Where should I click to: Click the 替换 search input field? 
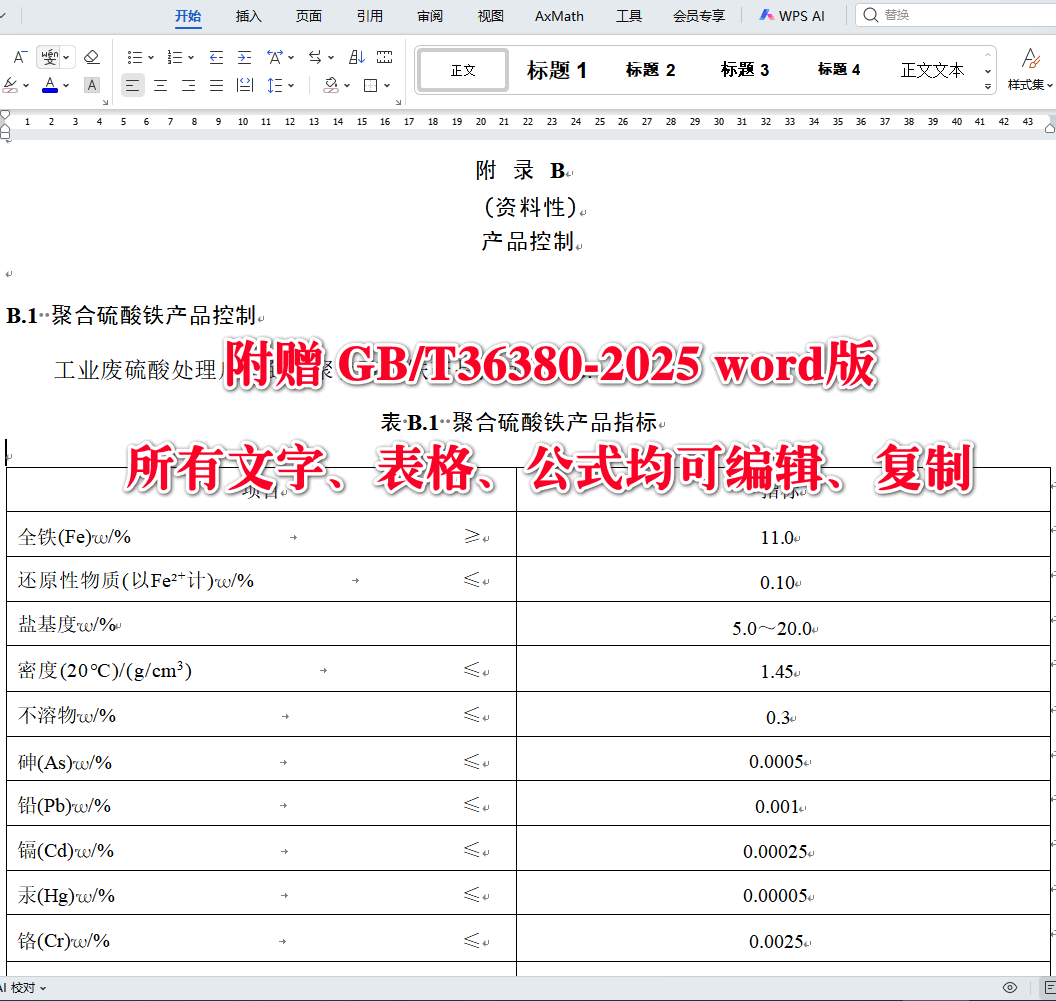[x=950, y=14]
